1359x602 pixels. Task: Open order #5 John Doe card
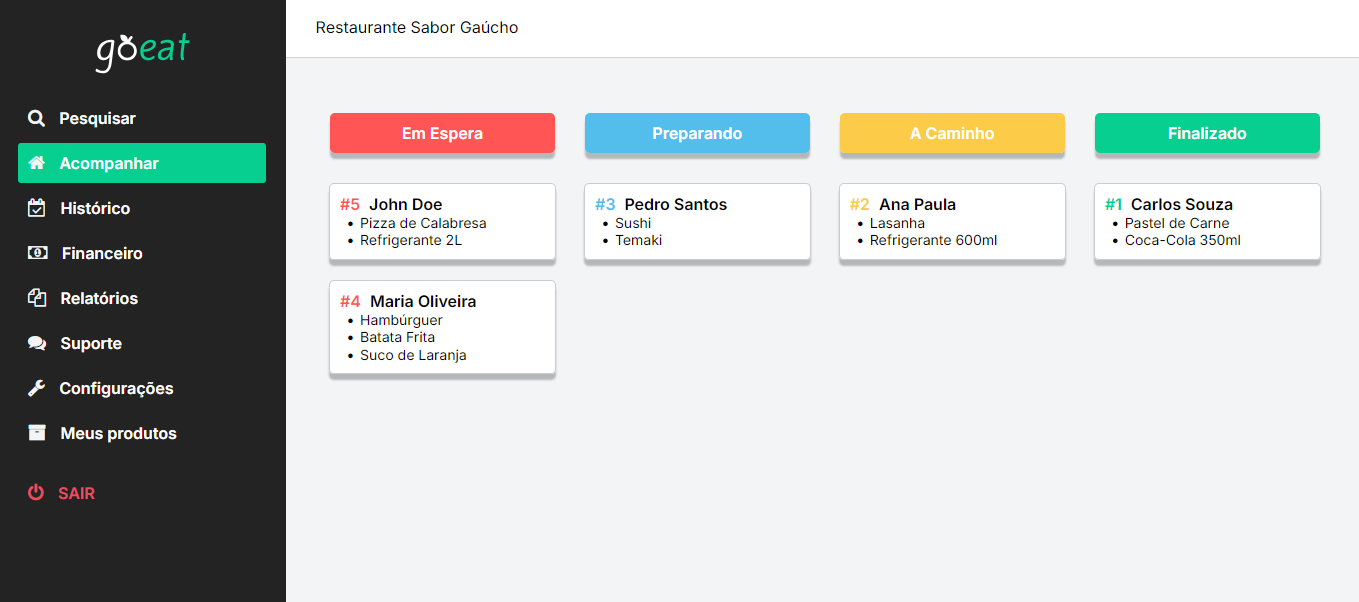(442, 222)
